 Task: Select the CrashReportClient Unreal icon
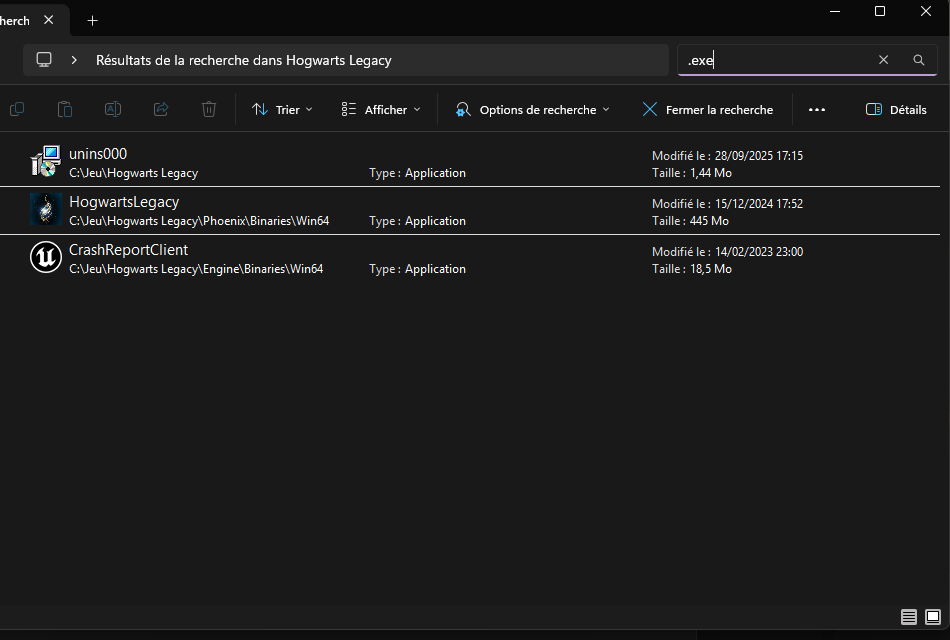[46, 257]
